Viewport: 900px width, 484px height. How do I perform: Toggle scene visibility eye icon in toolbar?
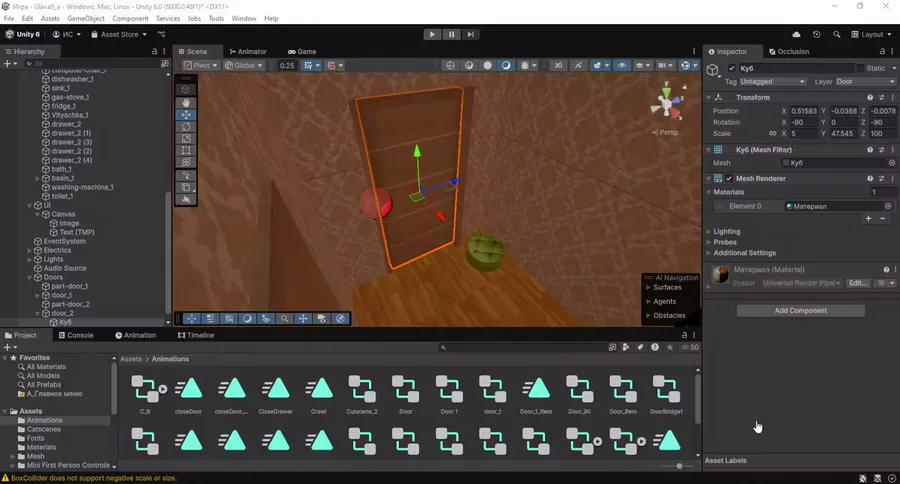622,65
